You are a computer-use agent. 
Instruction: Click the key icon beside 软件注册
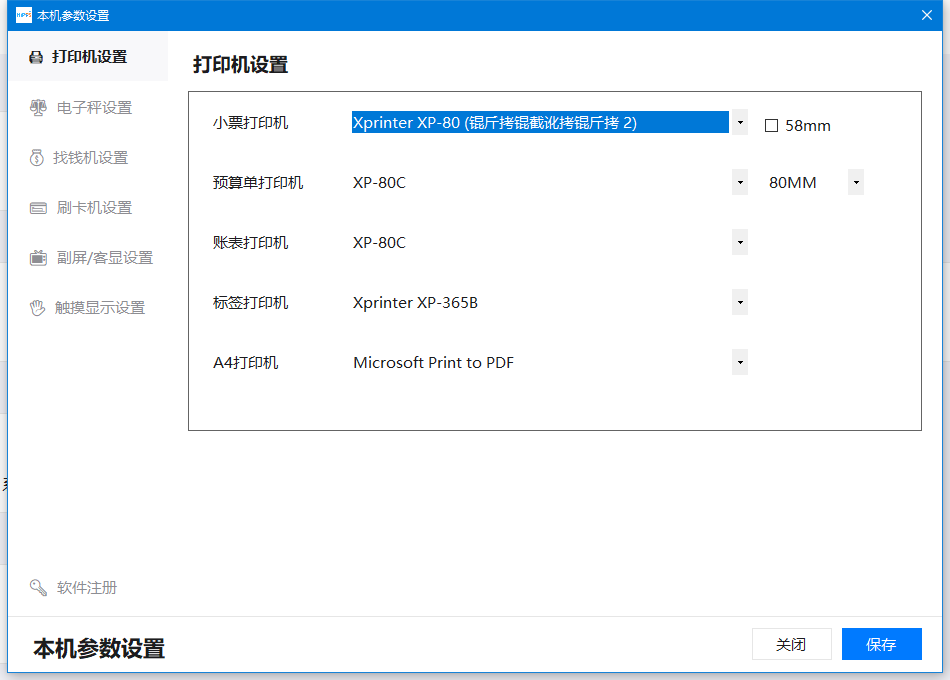point(38,587)
